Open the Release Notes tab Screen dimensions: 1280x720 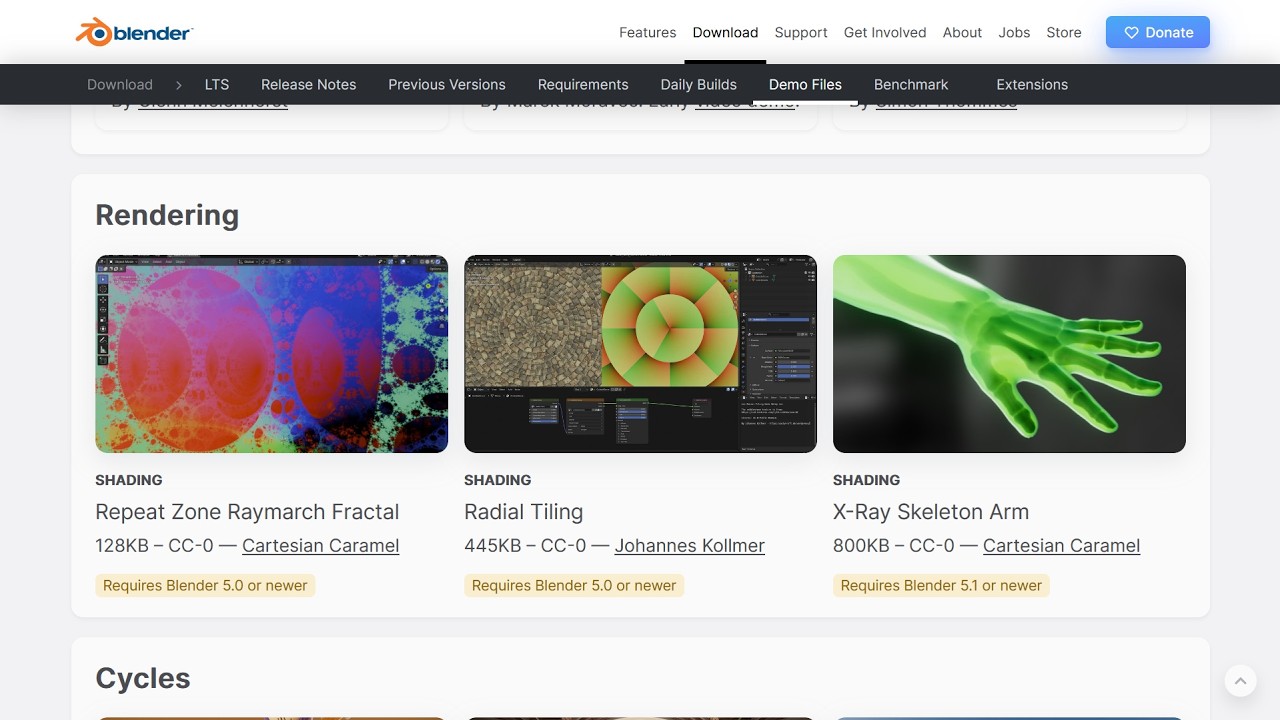click(x=308, y=85)
